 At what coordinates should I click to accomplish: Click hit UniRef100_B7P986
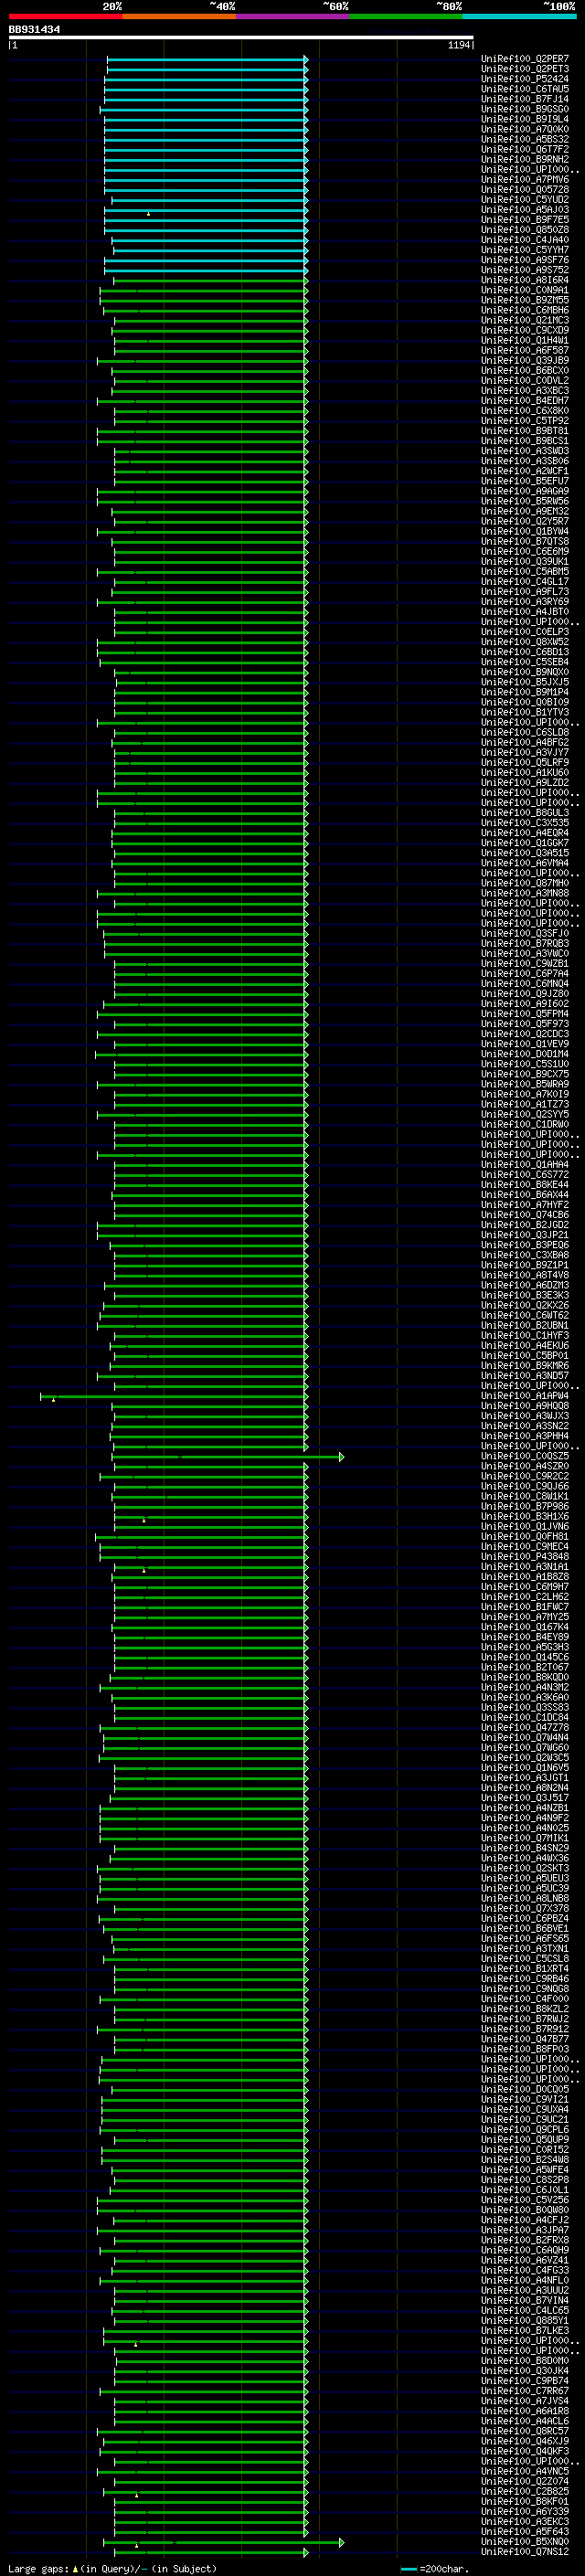point(525,1507)
